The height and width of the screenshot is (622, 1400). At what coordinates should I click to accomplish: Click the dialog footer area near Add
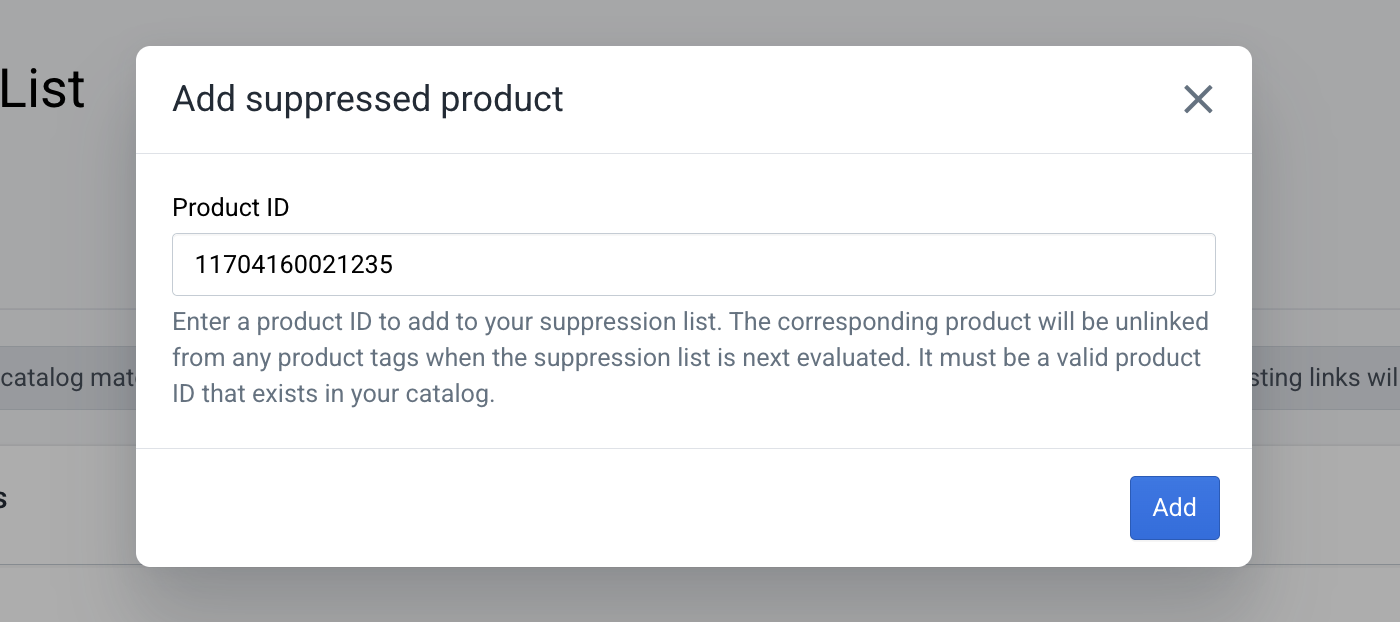650,508
